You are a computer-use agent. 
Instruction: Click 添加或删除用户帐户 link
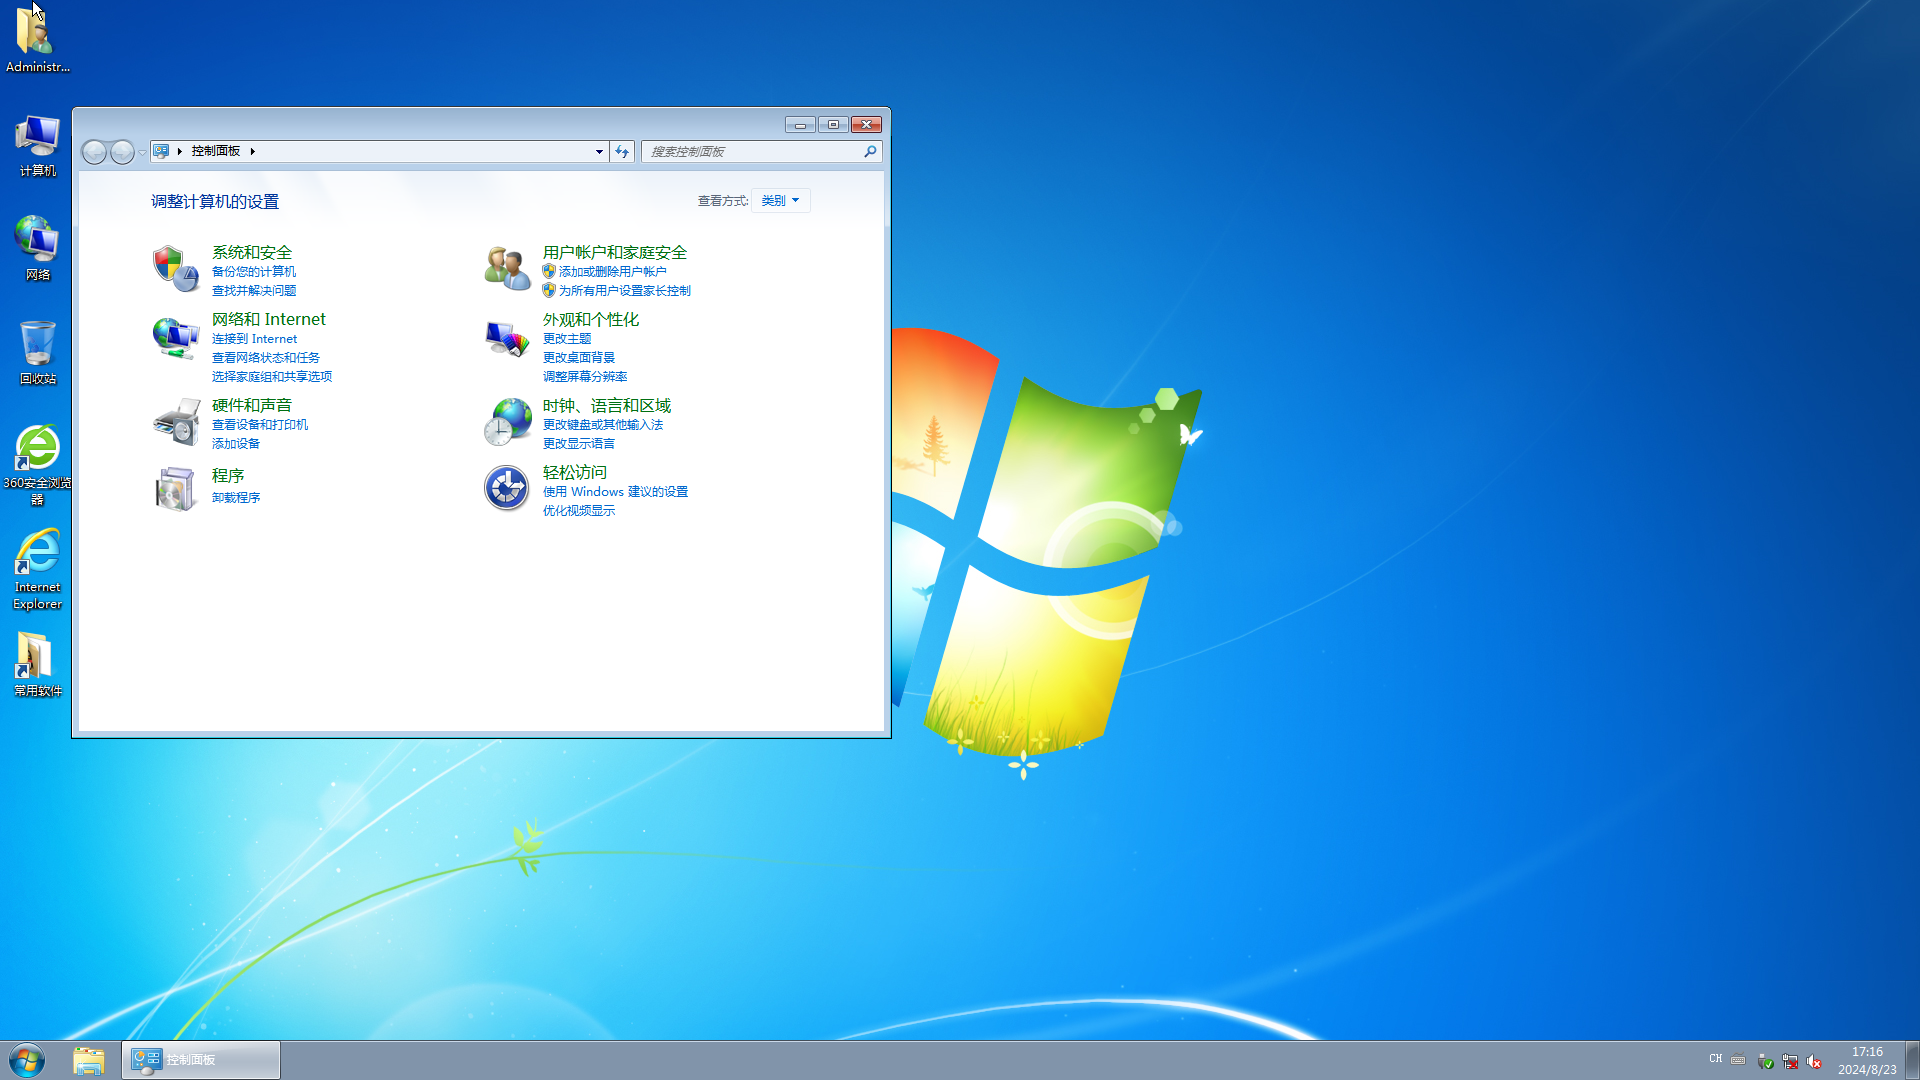pos(613,272)
